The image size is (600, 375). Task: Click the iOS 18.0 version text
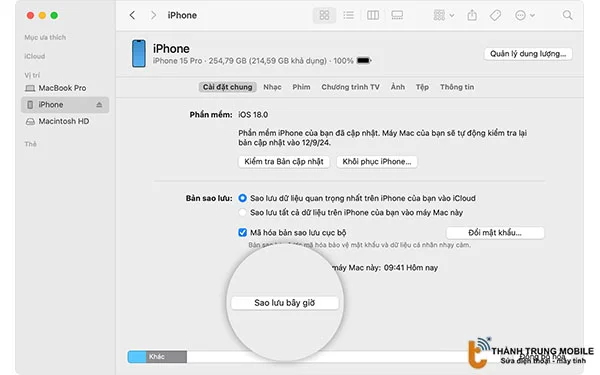pyautogui.click(x=253, y=115)
